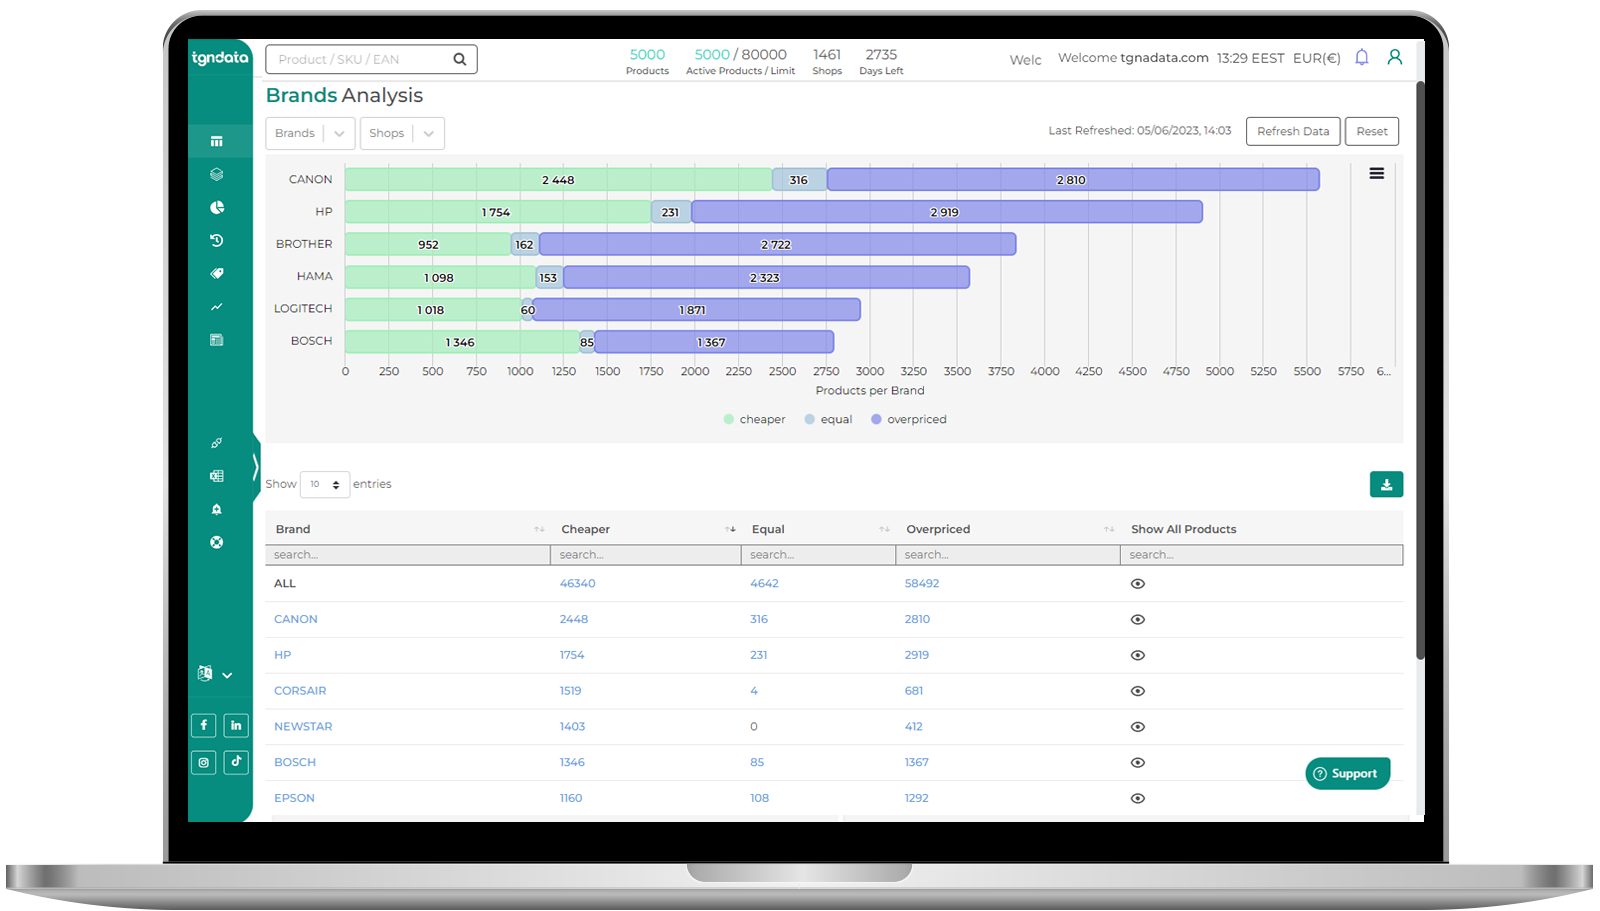Click the Overpriced column search field

point(1008,555)
